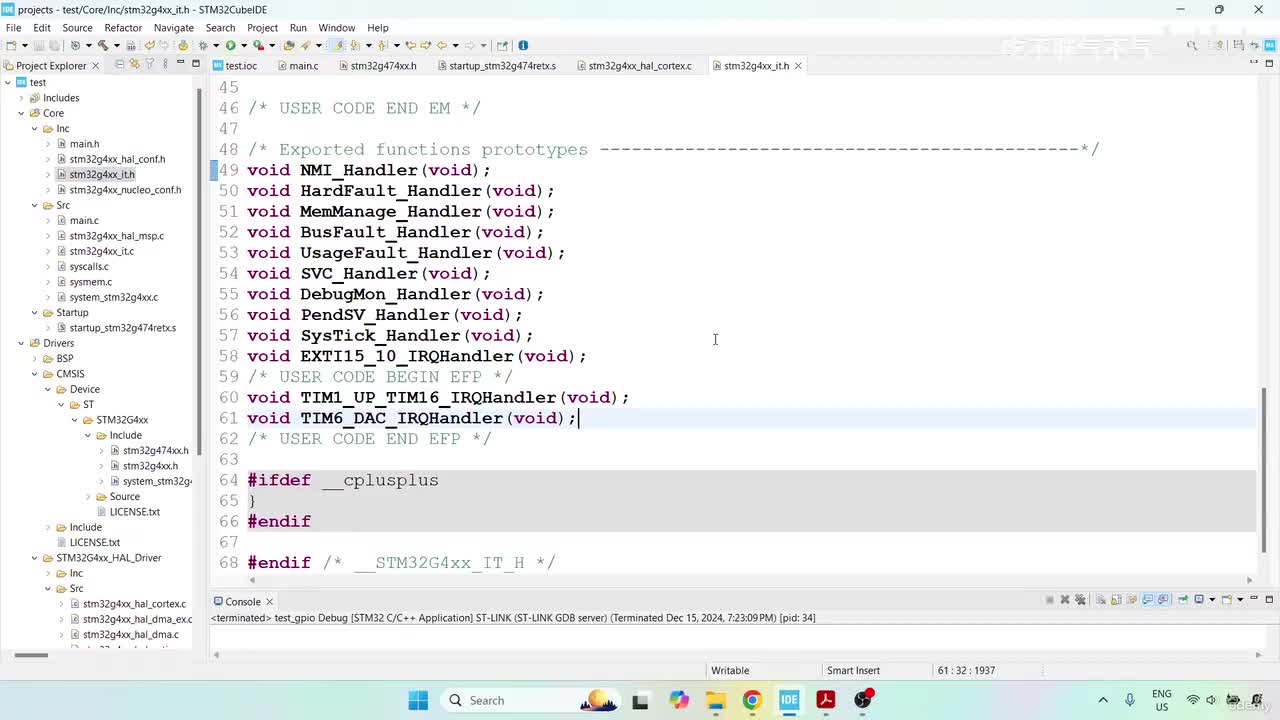Open File Explorer from the taskbar
1280x720 pixels.
point(715,700)
